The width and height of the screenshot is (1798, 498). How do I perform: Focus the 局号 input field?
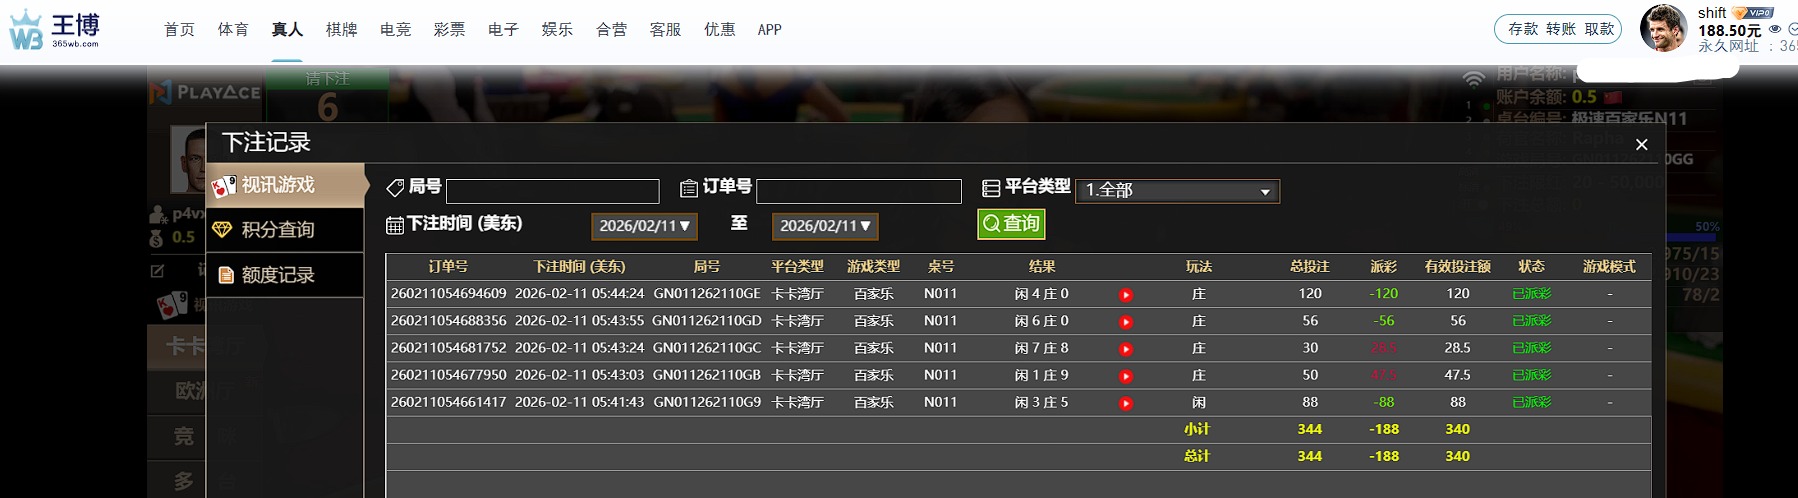pyautogui.click(x=552, y=191)
